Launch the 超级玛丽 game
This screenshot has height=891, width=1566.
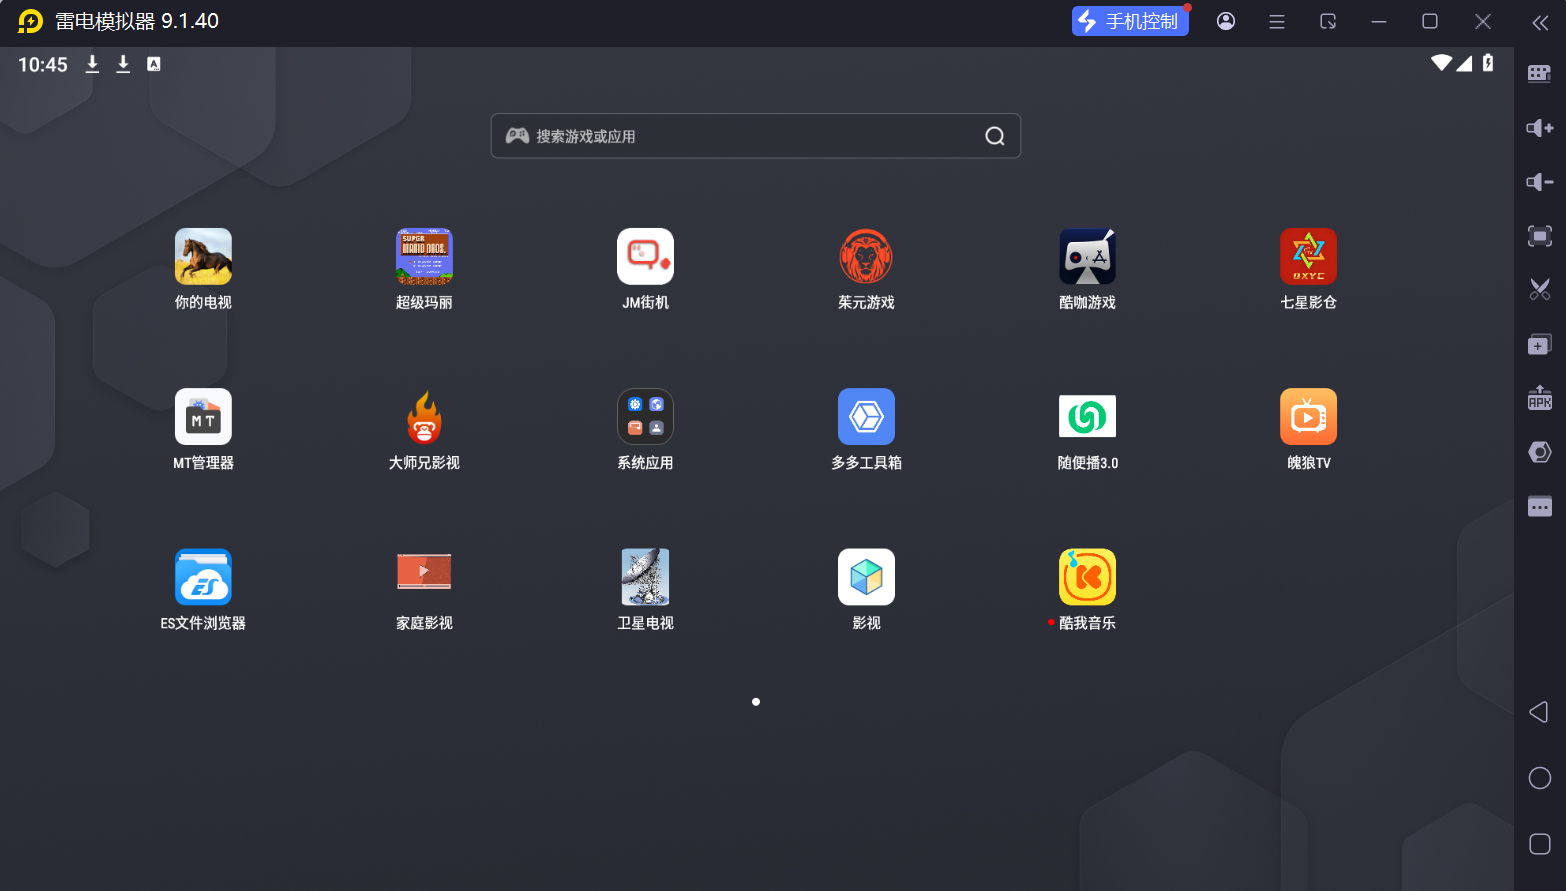424,257
